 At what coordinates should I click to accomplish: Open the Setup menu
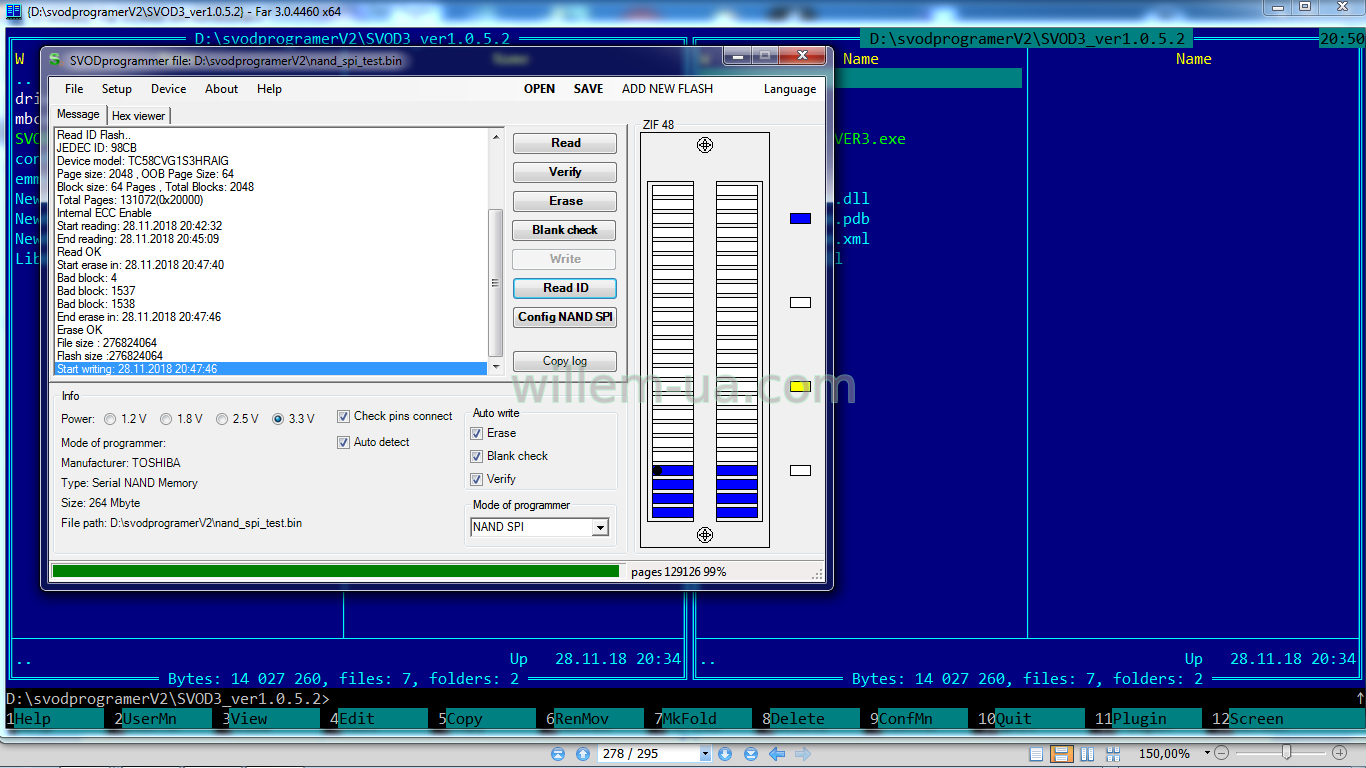coord(117,89)
